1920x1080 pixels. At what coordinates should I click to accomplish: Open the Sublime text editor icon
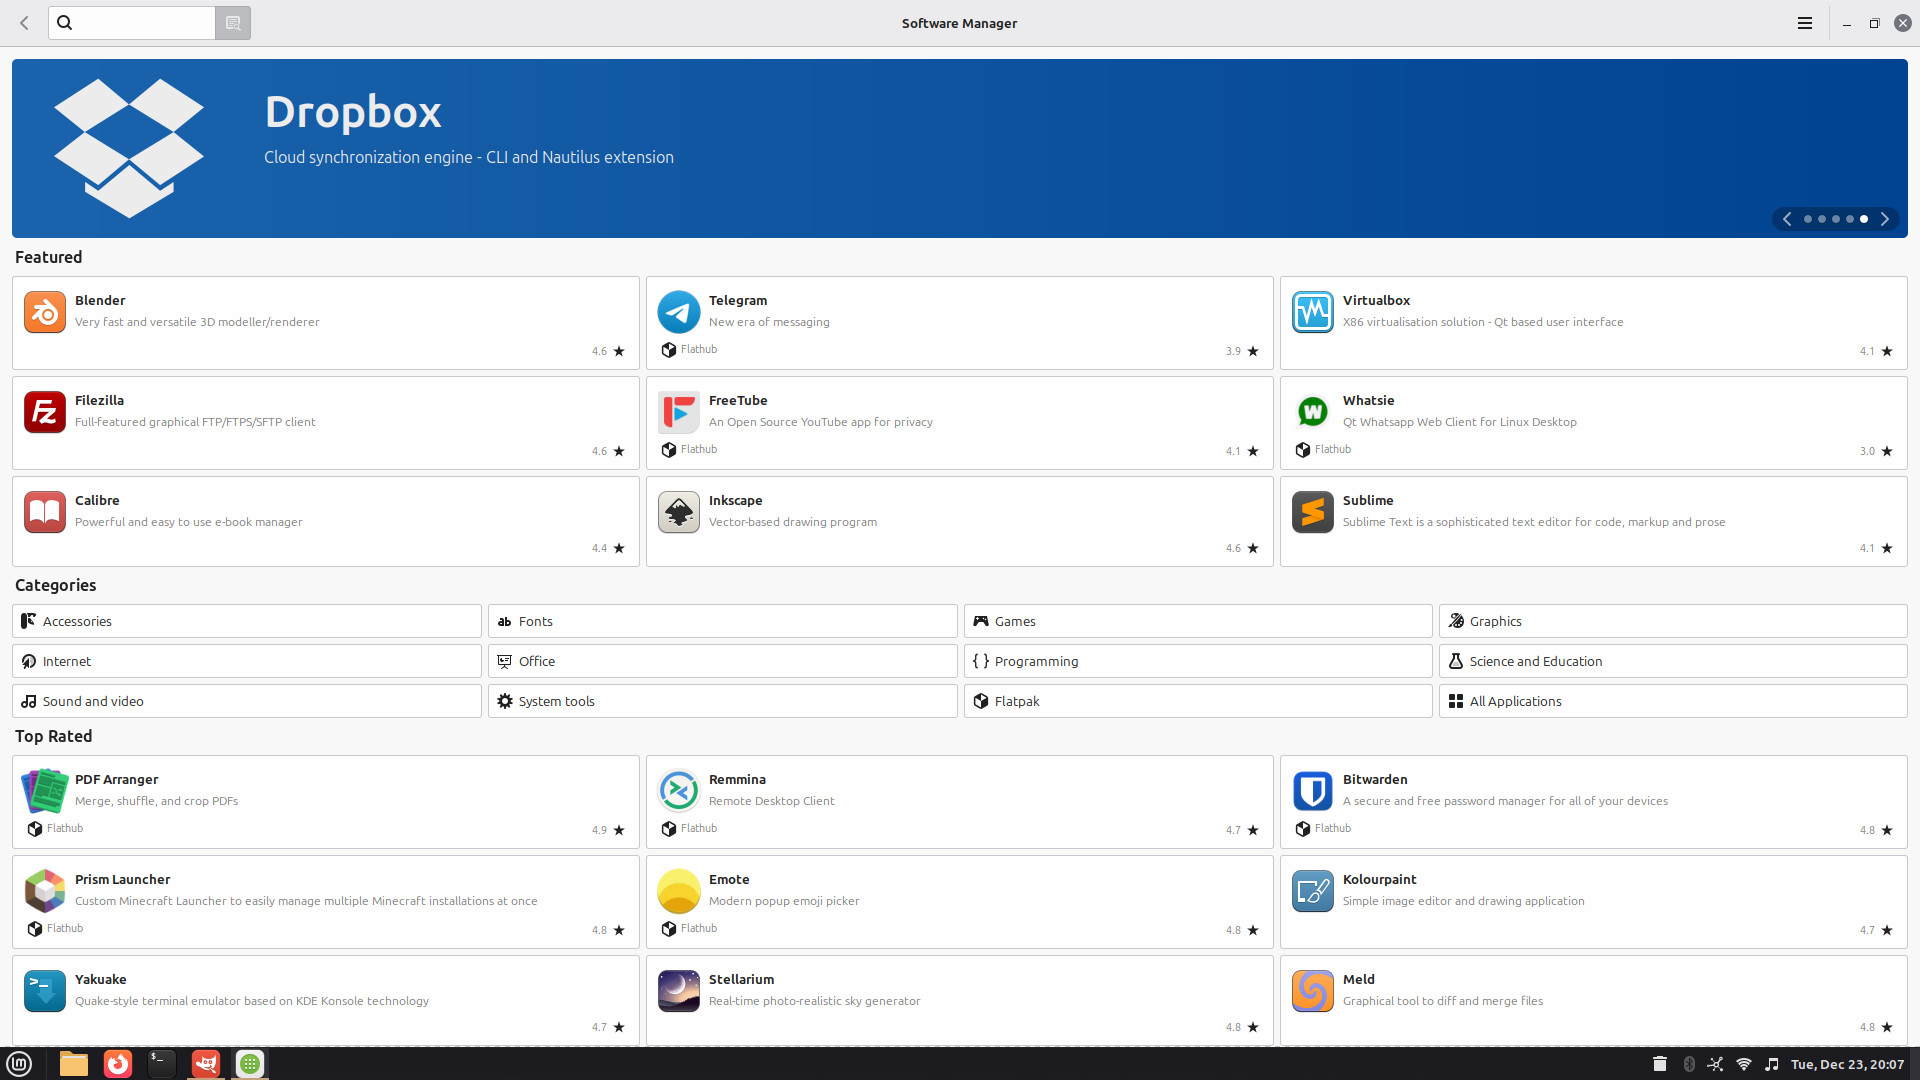1313,512
